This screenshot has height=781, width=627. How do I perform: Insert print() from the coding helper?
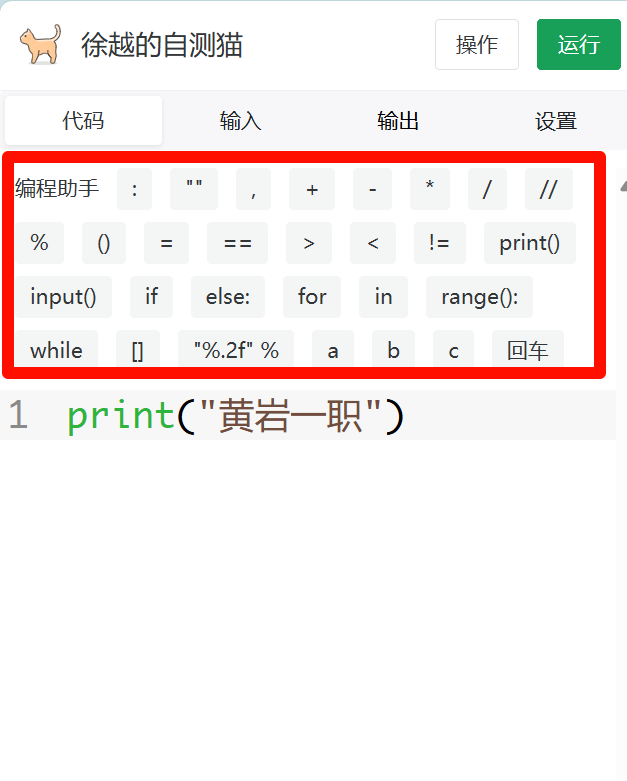[529, 243]
